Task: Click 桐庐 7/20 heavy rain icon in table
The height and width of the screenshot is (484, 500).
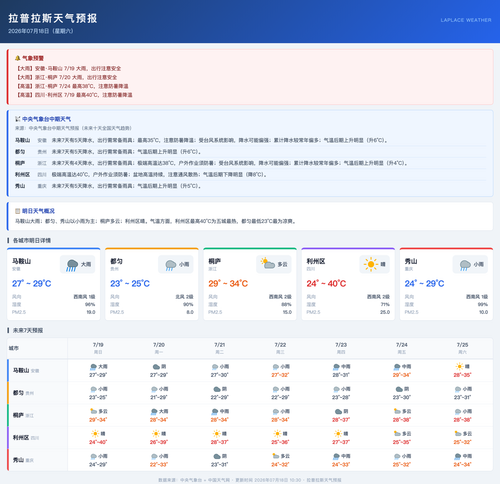Action: tap(154, 411)
